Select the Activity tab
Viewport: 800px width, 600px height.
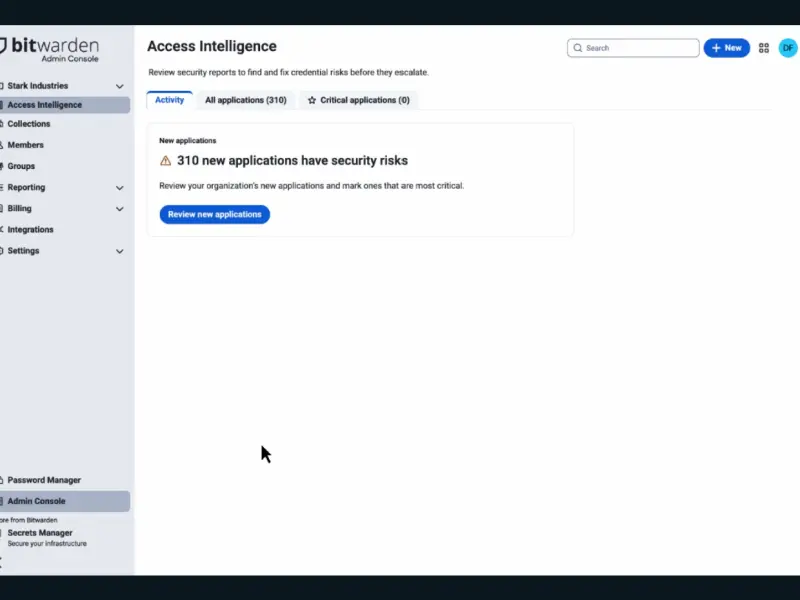(169, 100)
